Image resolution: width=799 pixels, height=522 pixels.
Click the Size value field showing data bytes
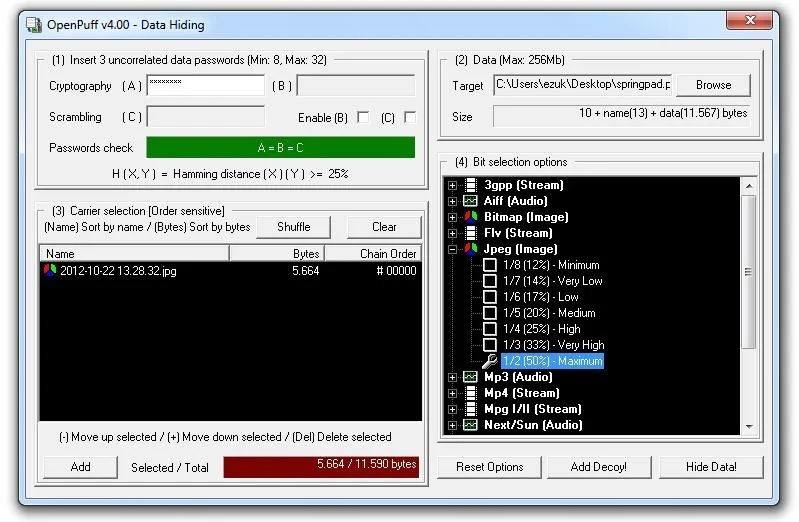point(621,116)
